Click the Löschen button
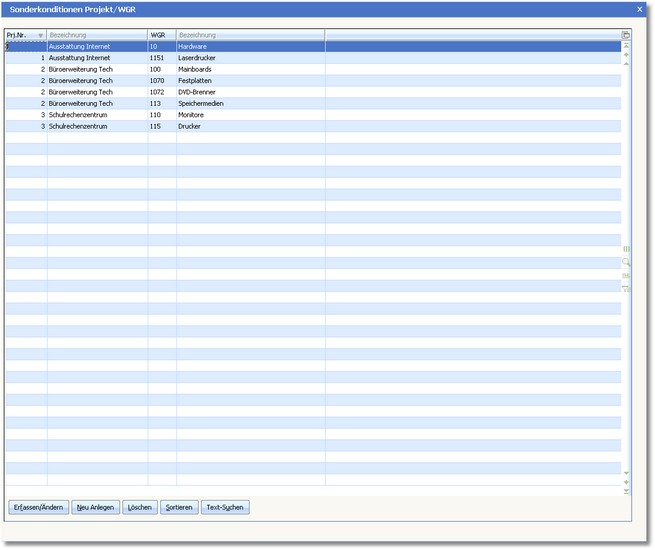Screen dimensions: 655x550 pyautogui.click(x=139, y=507)
